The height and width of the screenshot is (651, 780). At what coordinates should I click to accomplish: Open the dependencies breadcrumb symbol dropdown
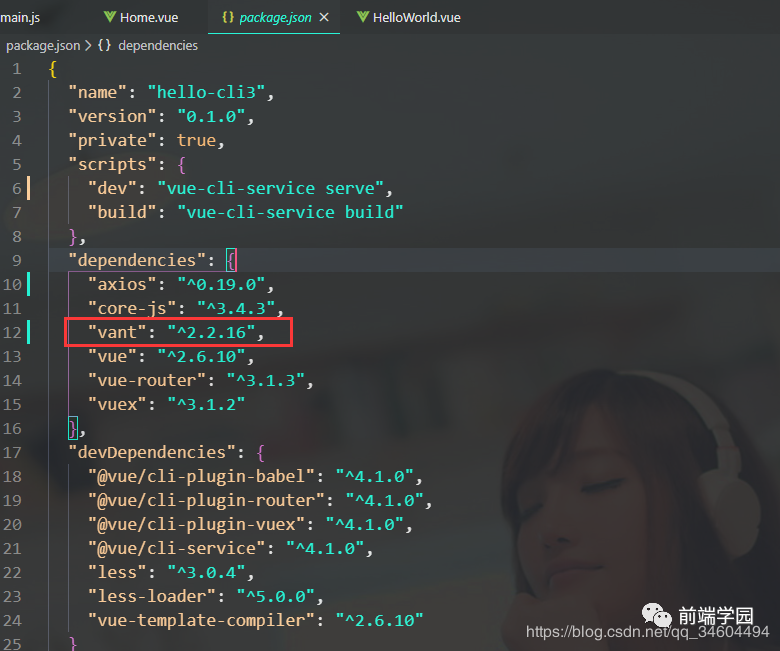tap(157, 45)
